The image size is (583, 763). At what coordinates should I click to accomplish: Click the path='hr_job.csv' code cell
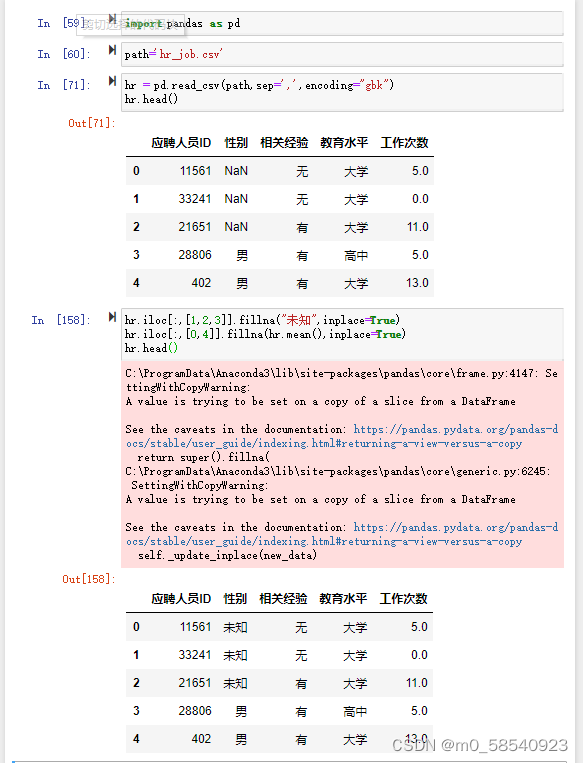pos(342,54)
